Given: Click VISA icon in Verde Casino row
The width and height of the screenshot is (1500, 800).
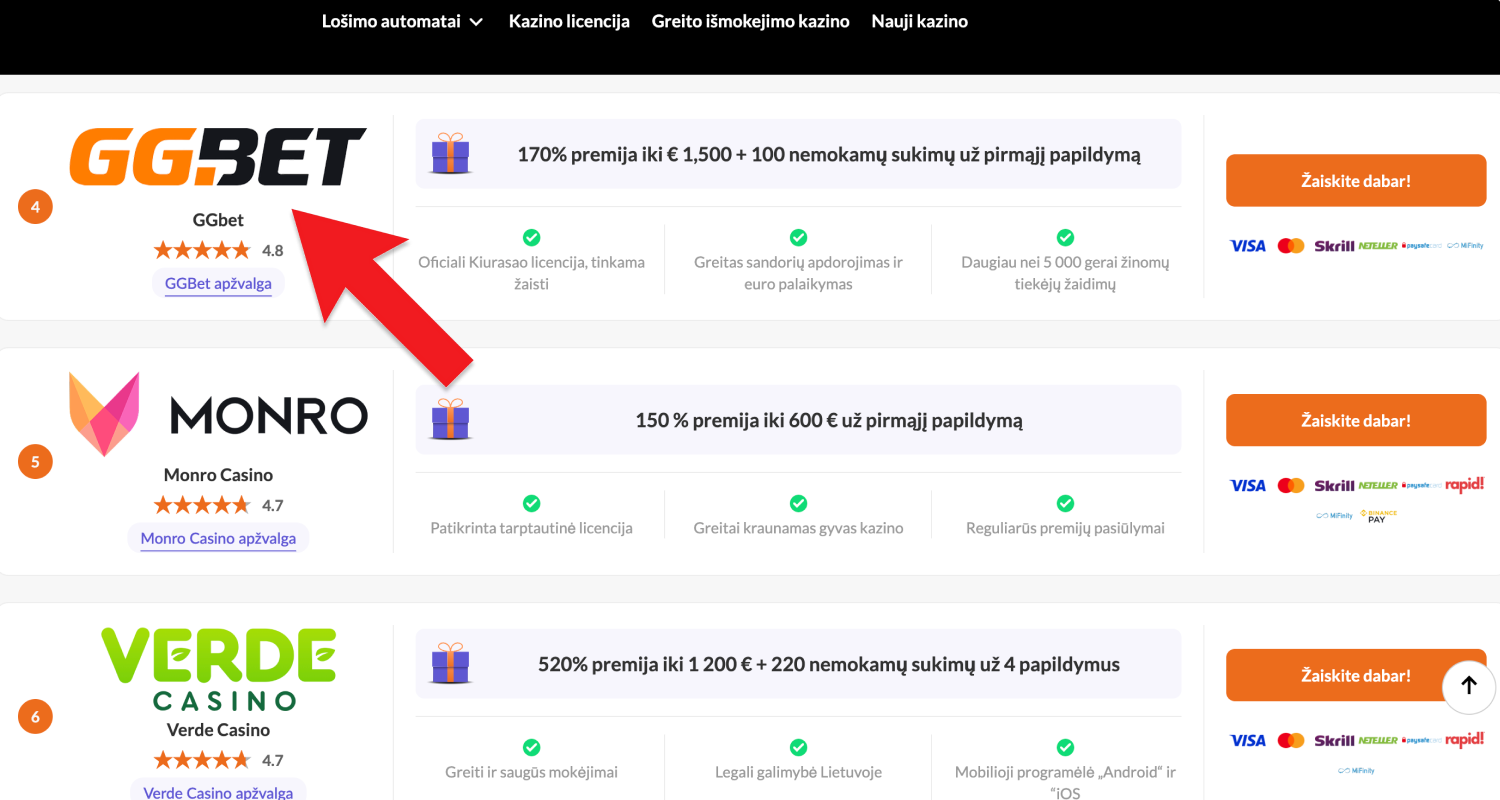Looking at the screenshot, I should (1247, 740).
